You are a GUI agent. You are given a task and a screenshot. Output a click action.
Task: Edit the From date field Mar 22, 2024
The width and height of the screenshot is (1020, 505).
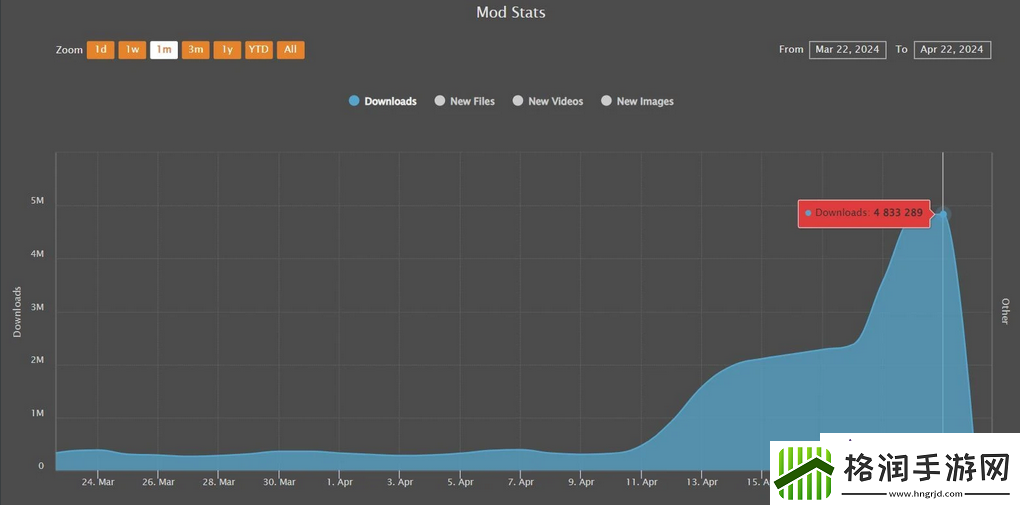pos(848,50)
